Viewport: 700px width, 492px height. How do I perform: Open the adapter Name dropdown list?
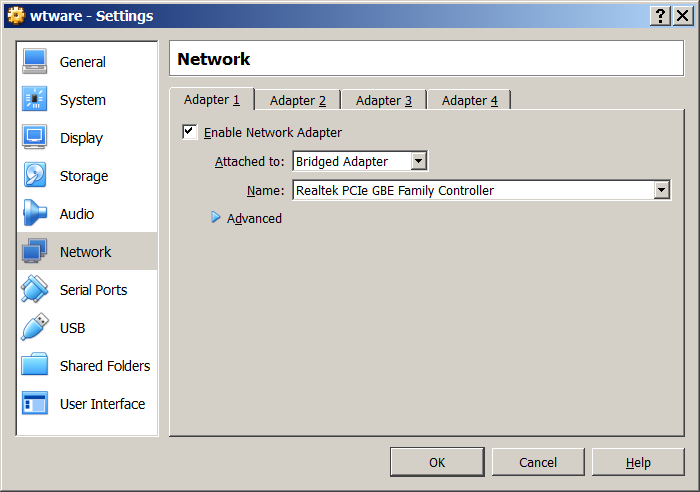[661, 190]
